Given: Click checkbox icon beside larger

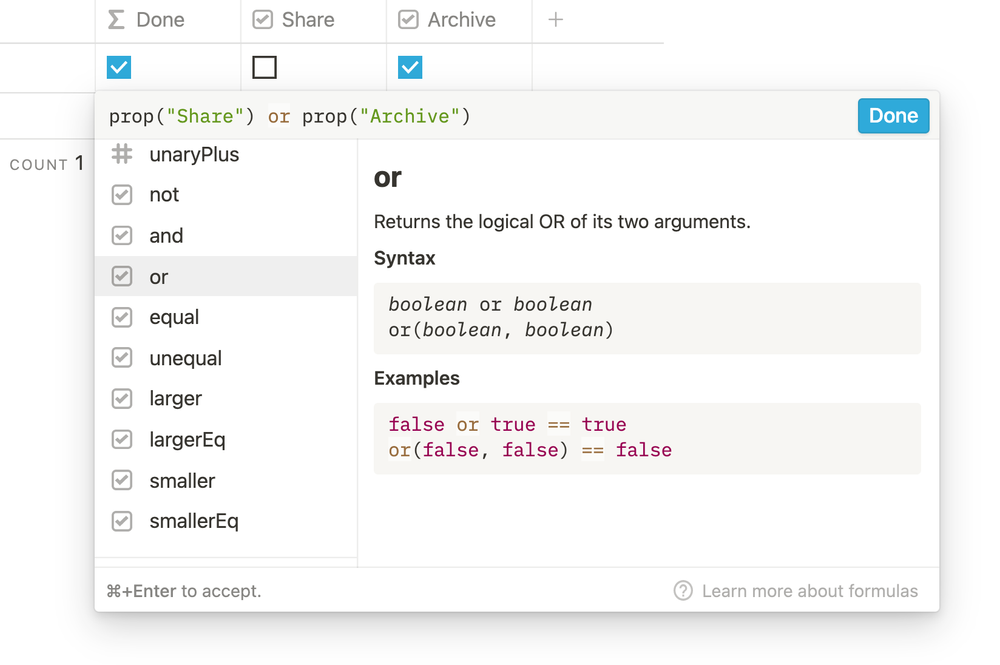Looking at the screenshot, I should (122, 398).
